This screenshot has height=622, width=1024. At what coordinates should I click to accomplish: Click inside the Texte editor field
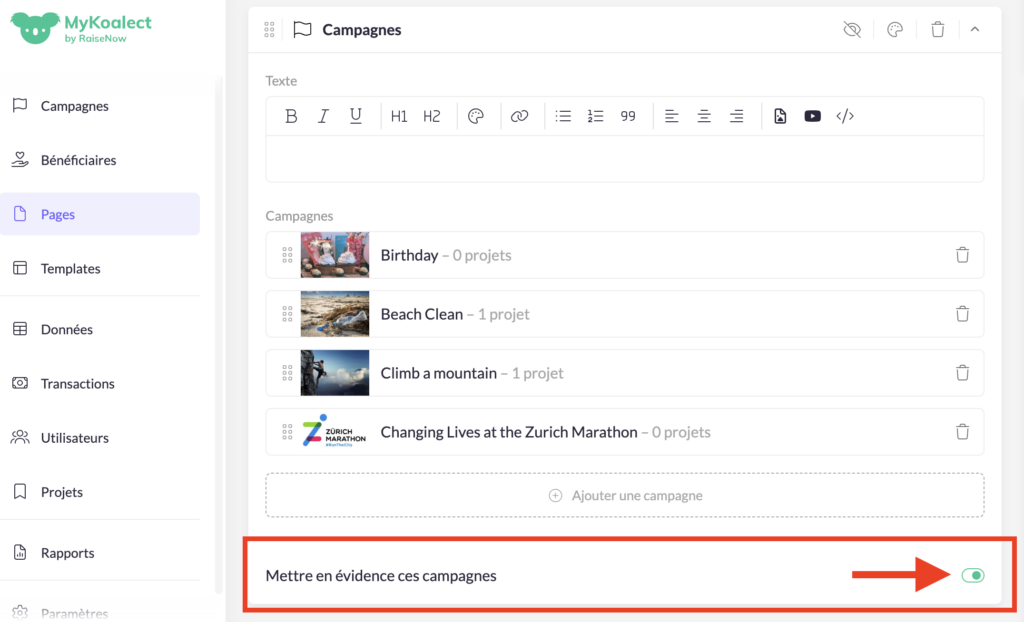(624, 158)
